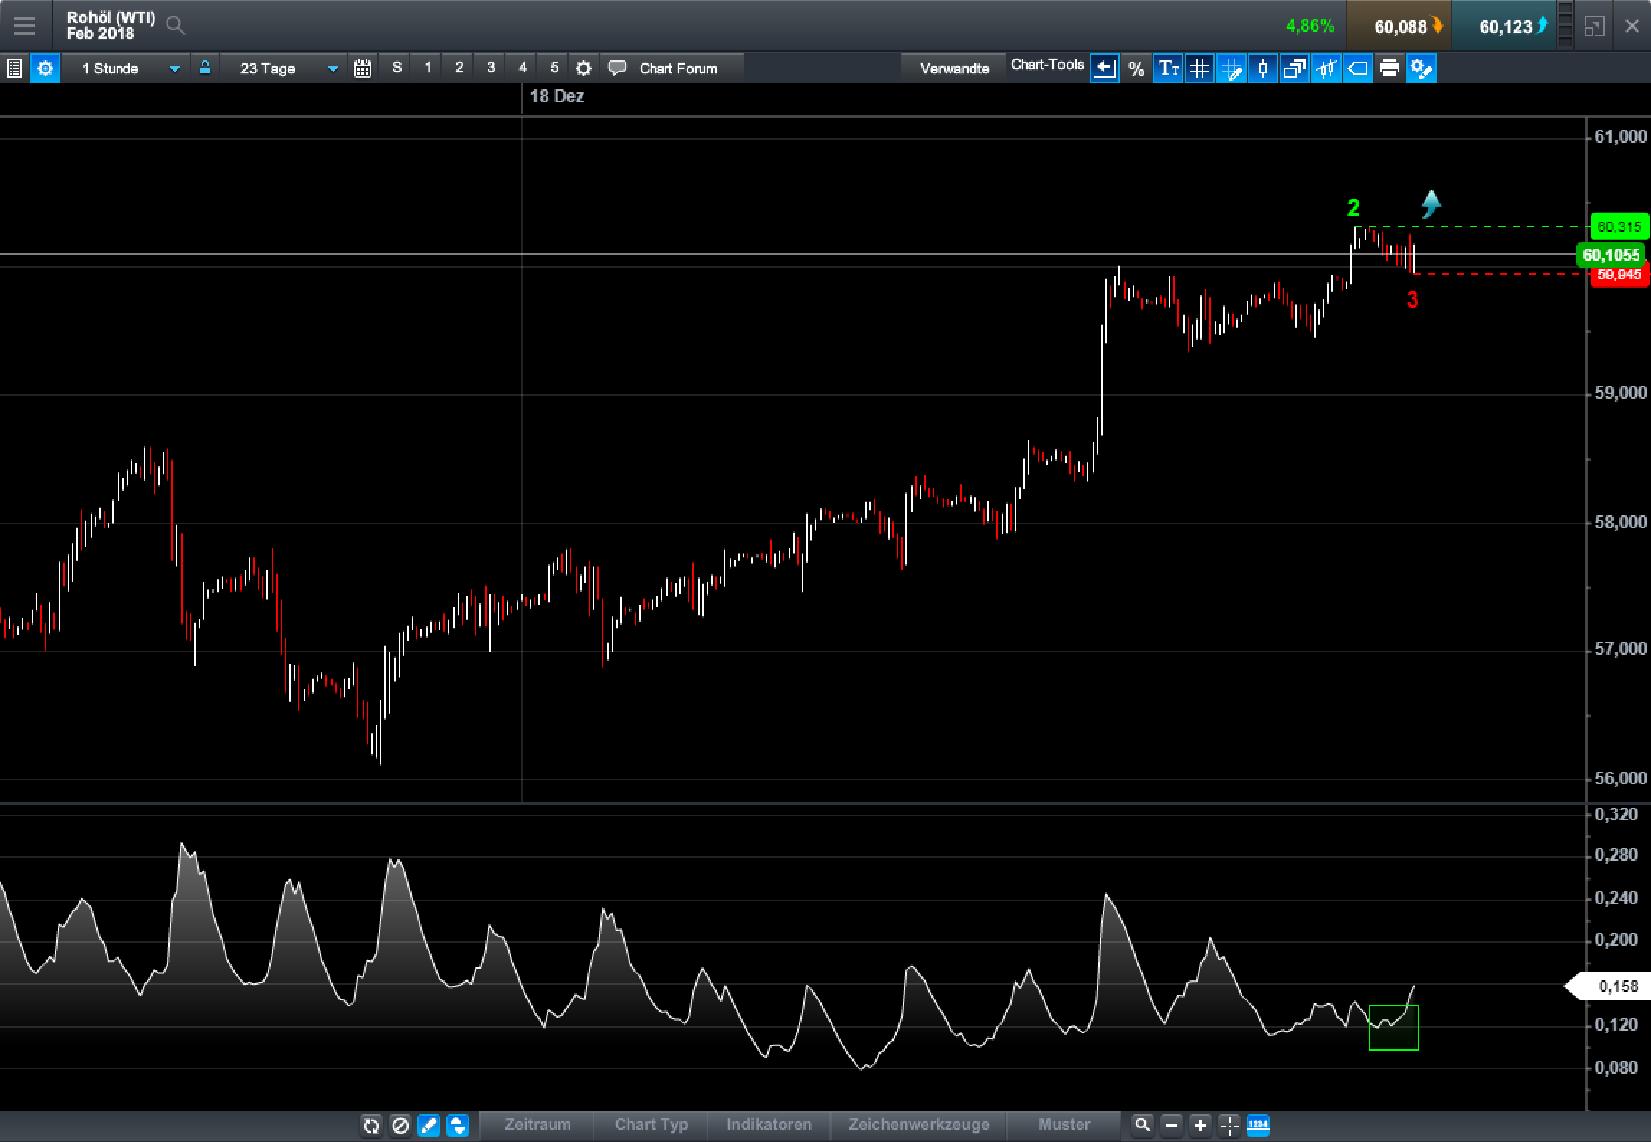Click the percent change display icon
Viewport: 1651px width, 1142px height.
pyautogui.click(x=1135, y=68)
